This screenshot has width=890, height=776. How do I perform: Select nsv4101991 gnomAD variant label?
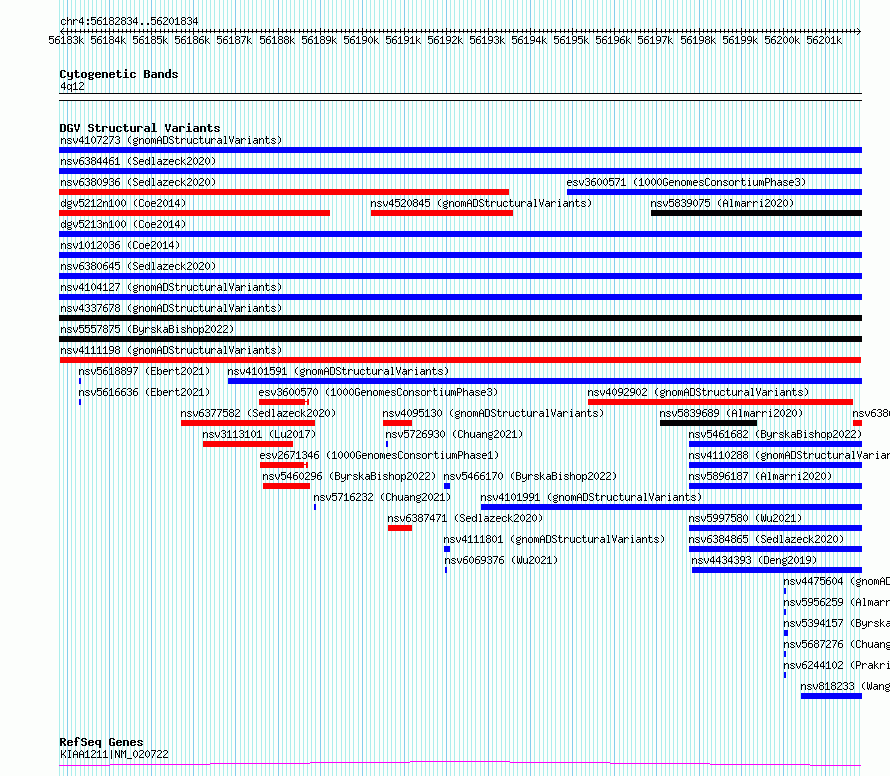(591, 497)
